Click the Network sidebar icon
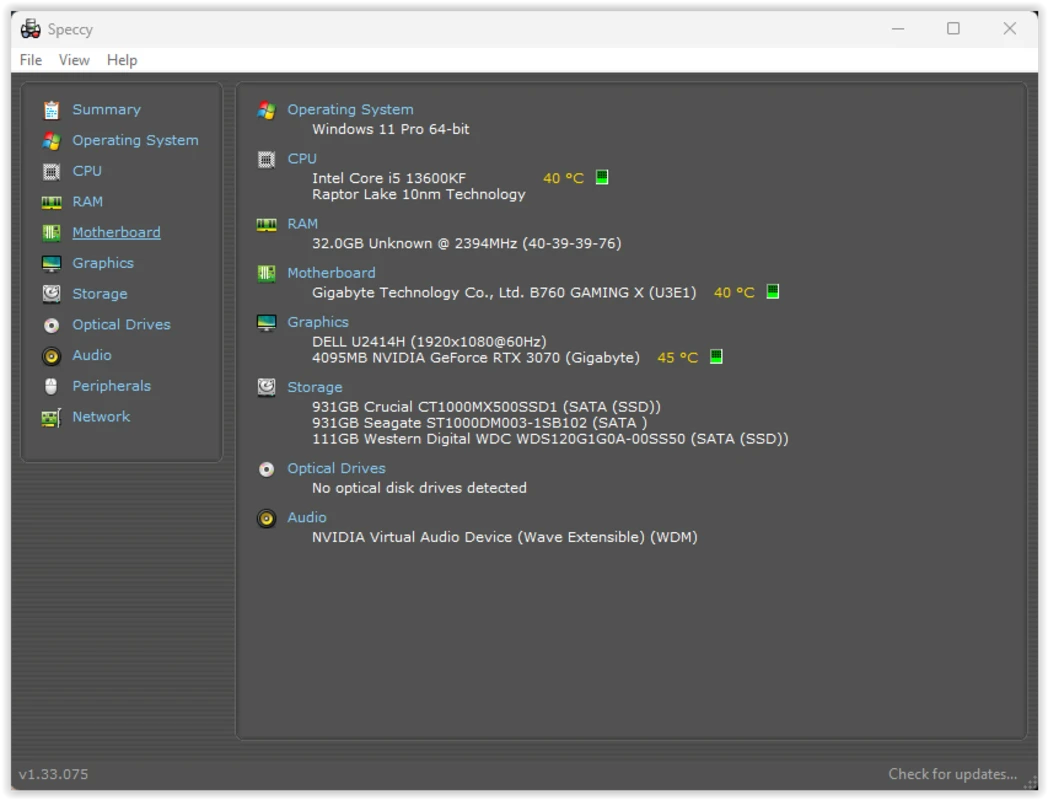 53,416
